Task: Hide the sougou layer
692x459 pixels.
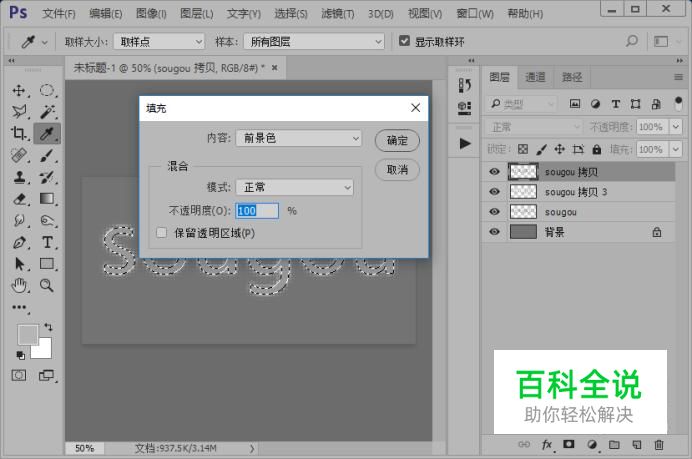Action: pos(494,212)
